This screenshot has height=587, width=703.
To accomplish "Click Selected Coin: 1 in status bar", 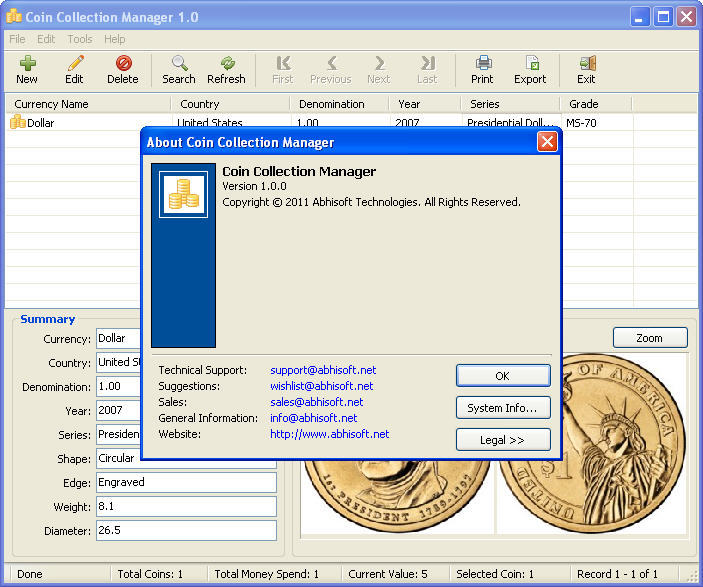I will click(495, 574).
